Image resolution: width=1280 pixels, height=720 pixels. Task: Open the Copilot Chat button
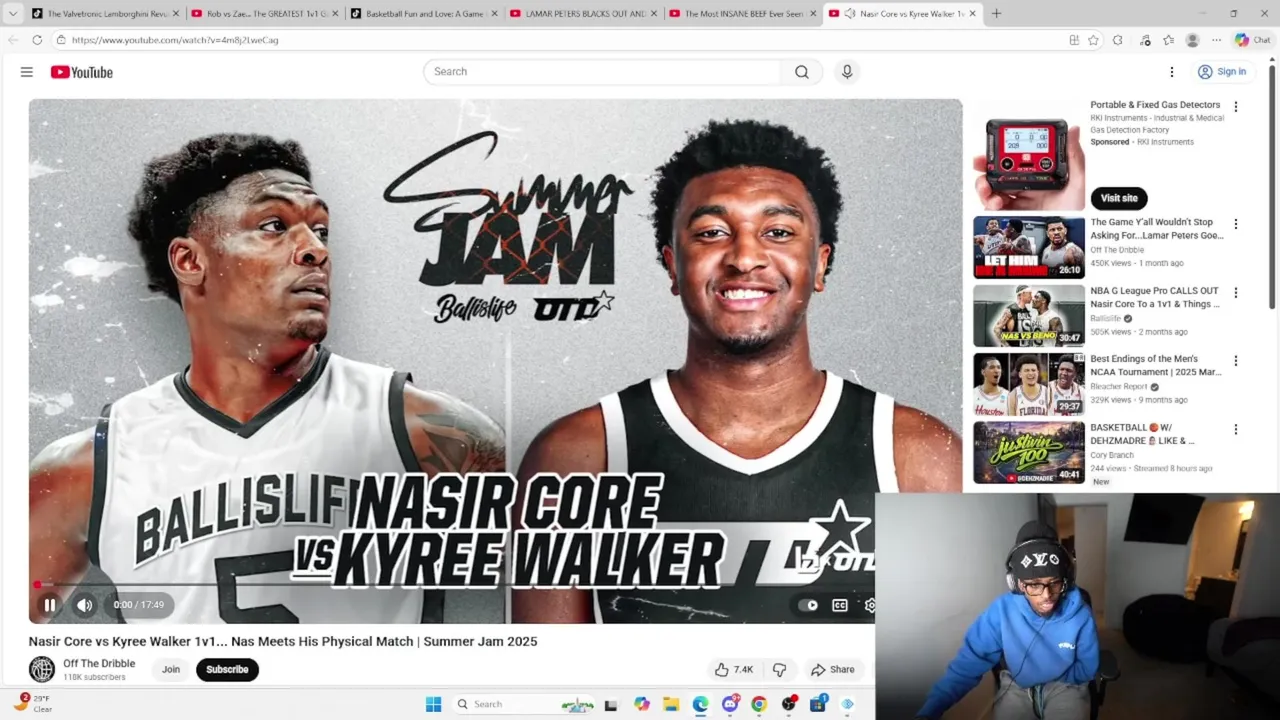[x=1251, y=40]
